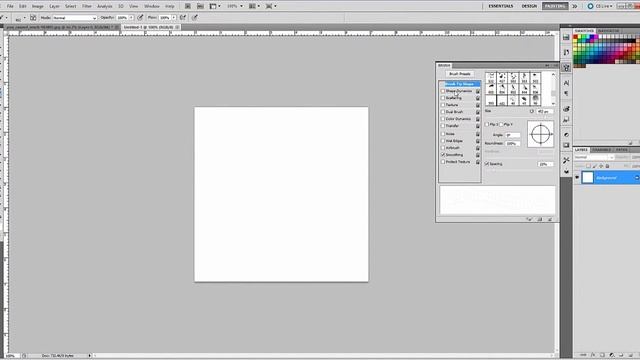
Task: Create new brush icon at Brush panel bottom
Action: coord(540,219)
